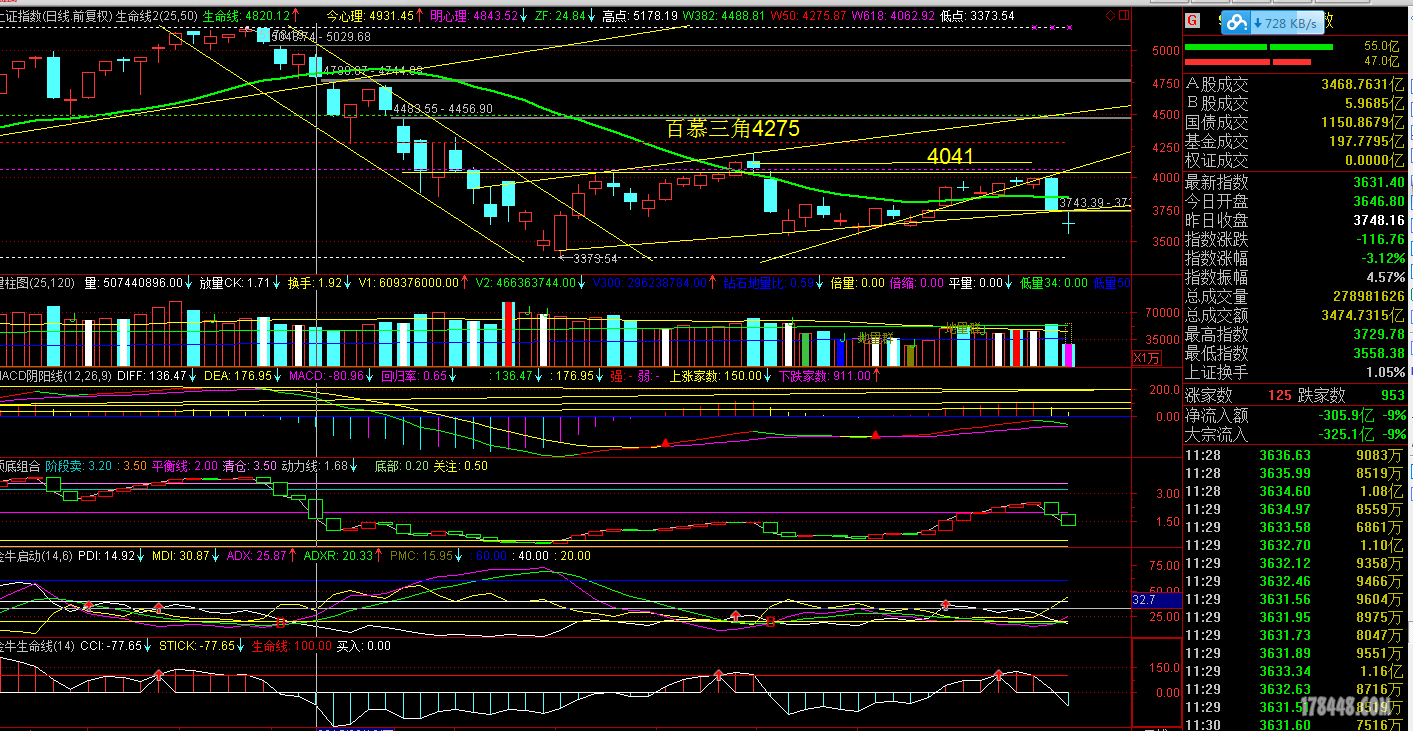This screenshot has width=1413, height=731.
Task: Click the ADX: 25.87 value
Action: [256, 555]
